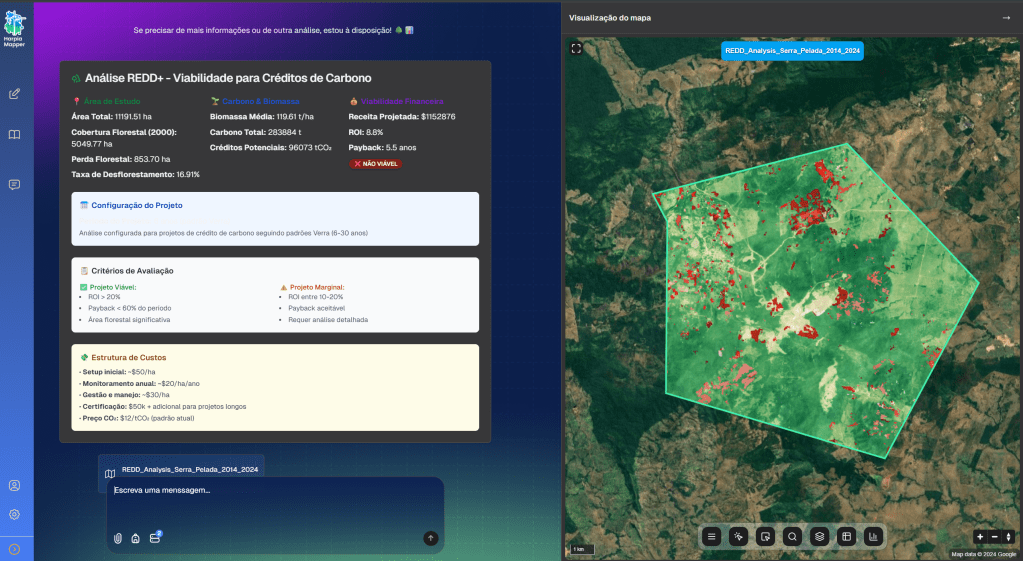Collapse the map panel with the top arrow
Viewport: 1023px width, 561px height.
[x=1006, y=18]
